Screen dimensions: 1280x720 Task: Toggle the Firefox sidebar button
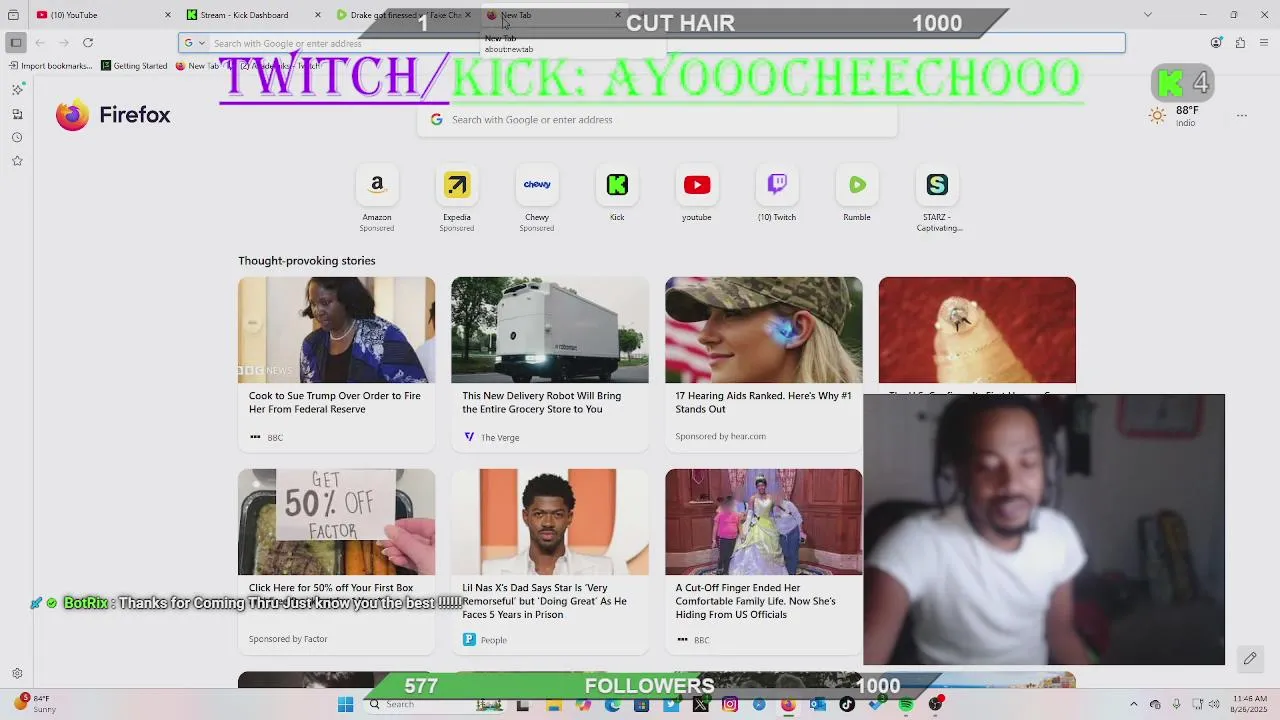pos(15,43)
